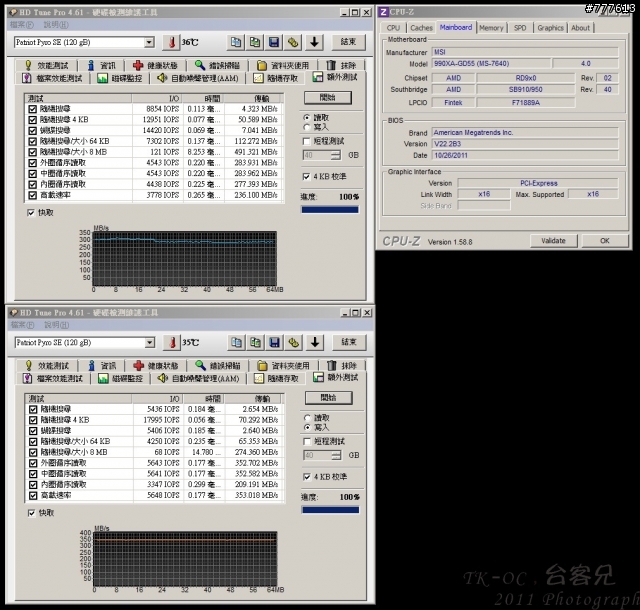The width and height of the screenshot is (640, 610).
Task: Toggle burst rate test checkbox in bottom window
Action: pyautogui.click(x=33, y=495)
